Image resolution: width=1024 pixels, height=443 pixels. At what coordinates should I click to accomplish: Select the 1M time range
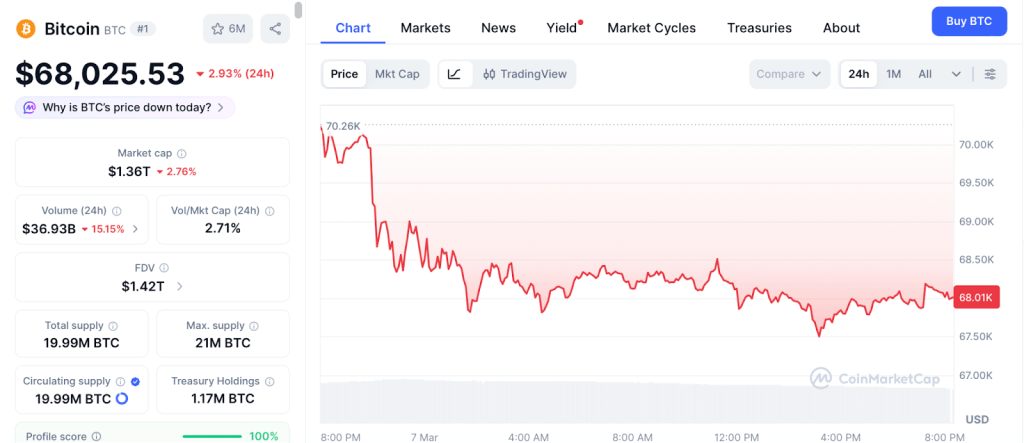pyautogui.click(x=894, y=74)
